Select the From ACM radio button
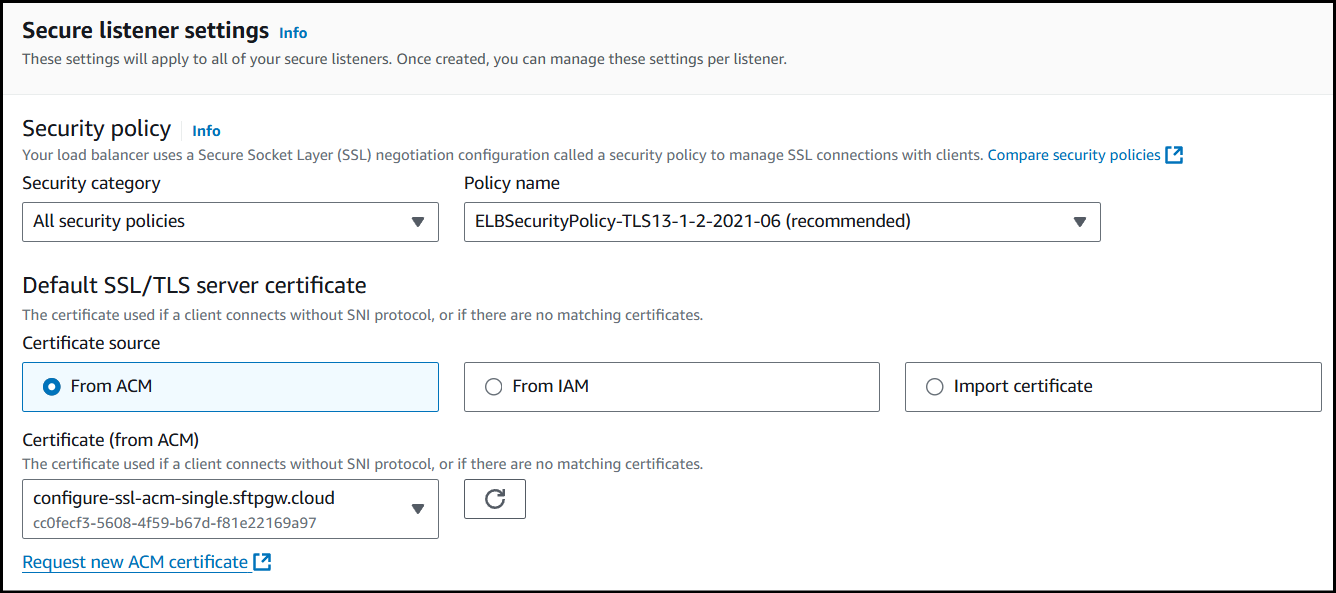The height and width of the screenshot is (593, 1336). (x=52, y=387)
